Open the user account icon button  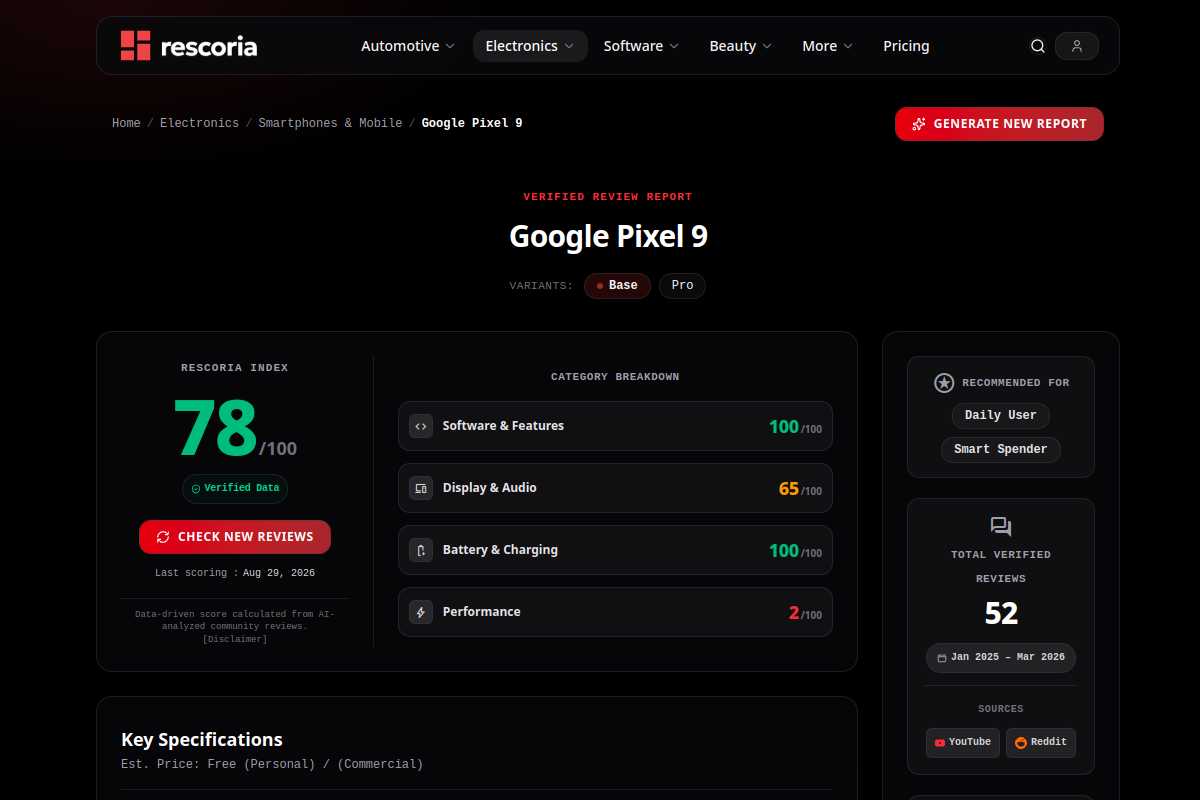tap(1077, 46)
